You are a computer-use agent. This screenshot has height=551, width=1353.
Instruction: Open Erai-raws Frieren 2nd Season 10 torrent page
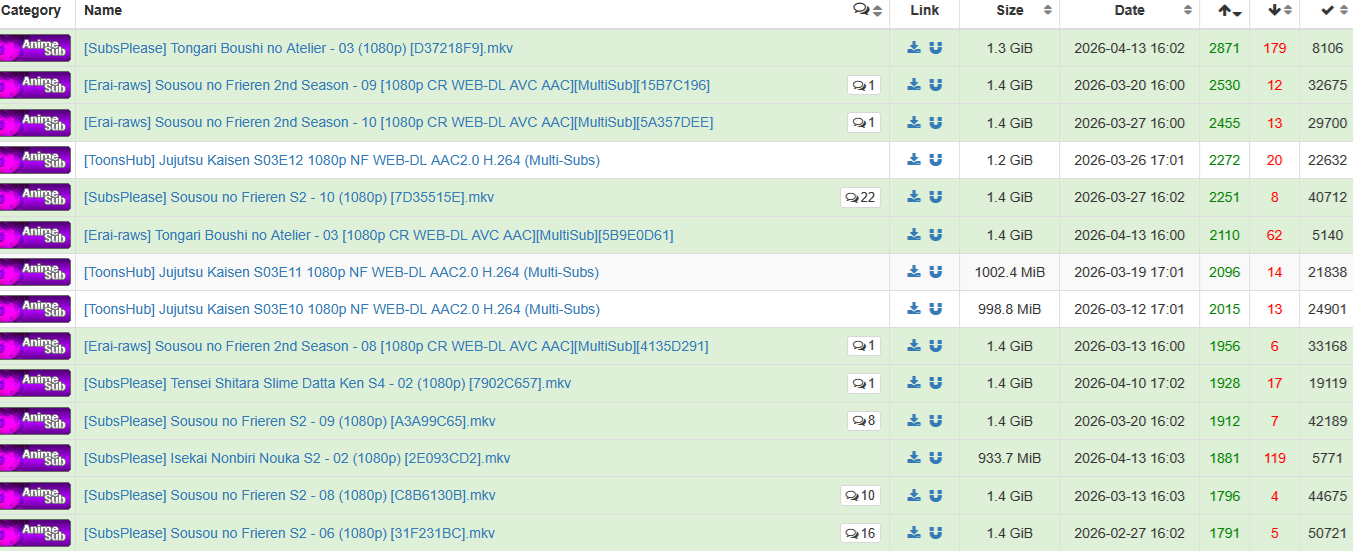pos(399,123)
